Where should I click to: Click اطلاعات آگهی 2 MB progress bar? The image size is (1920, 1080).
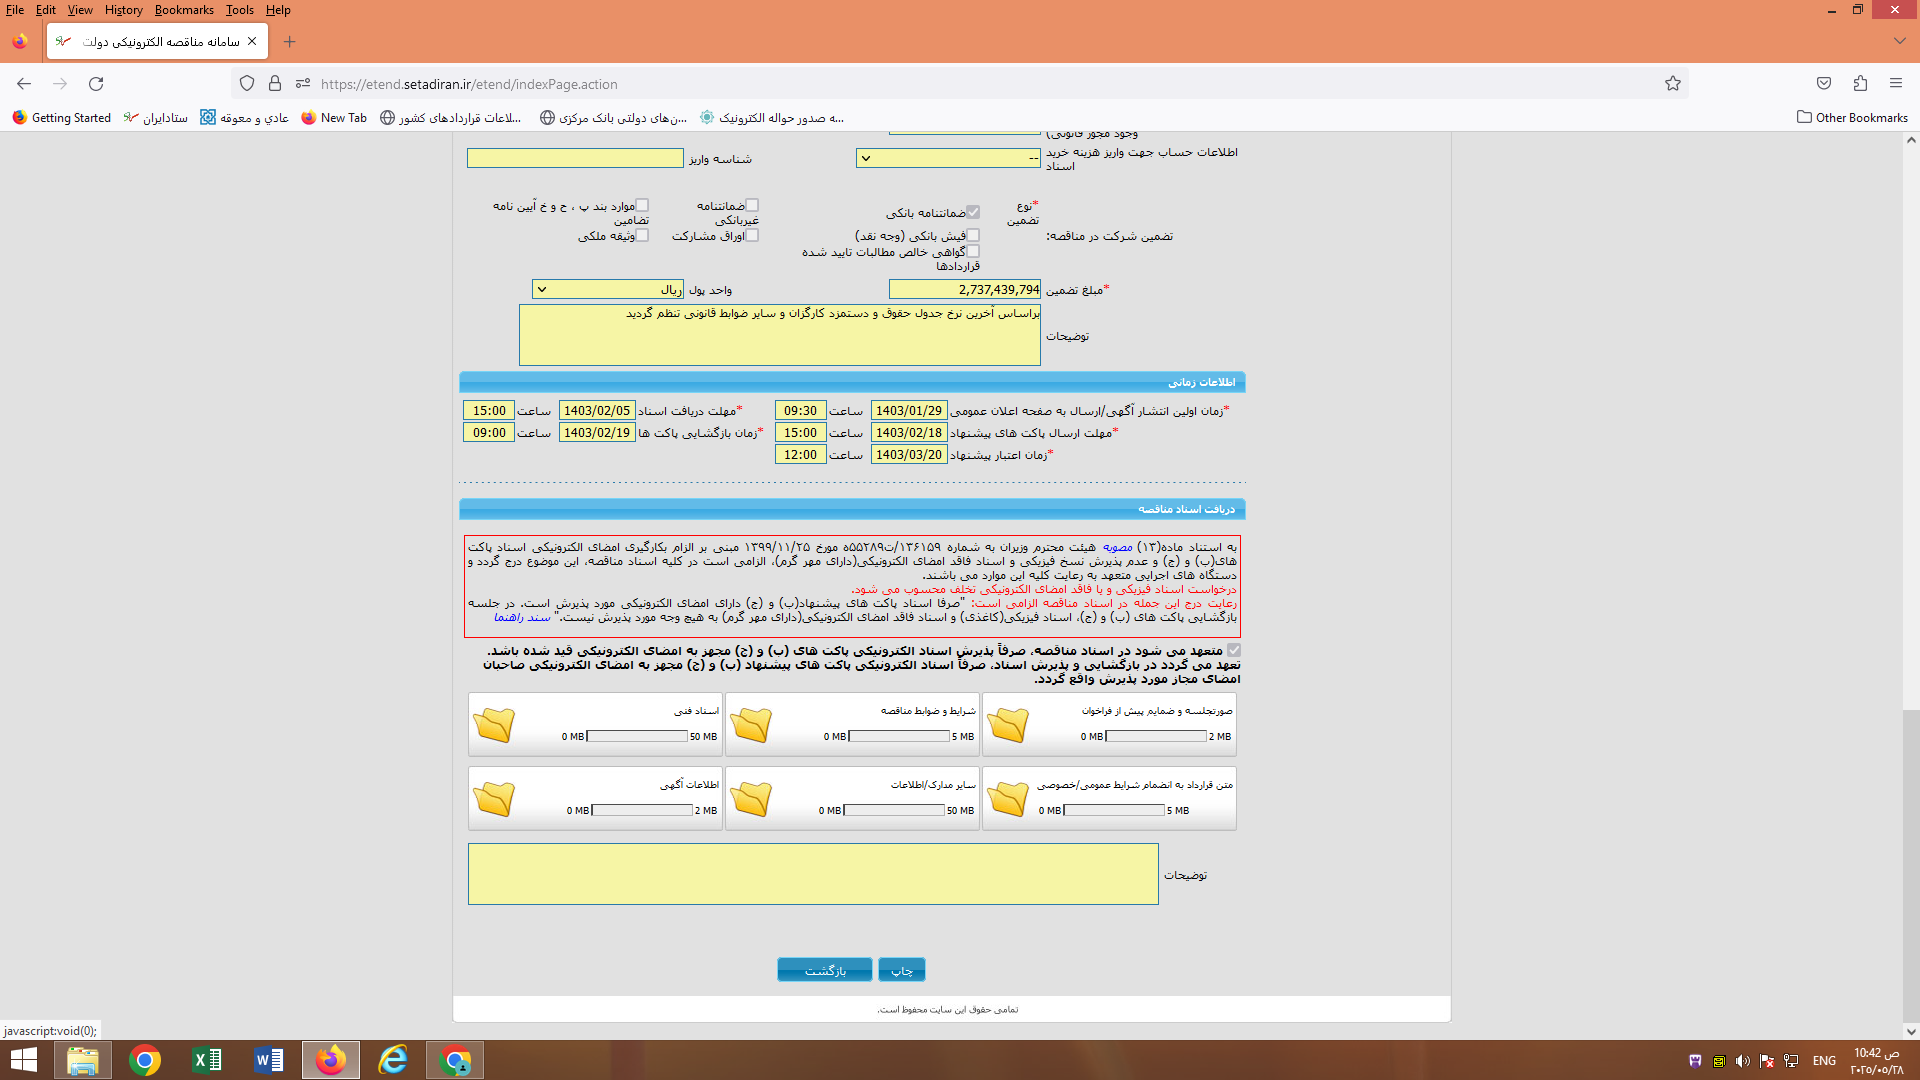(643, 810)
